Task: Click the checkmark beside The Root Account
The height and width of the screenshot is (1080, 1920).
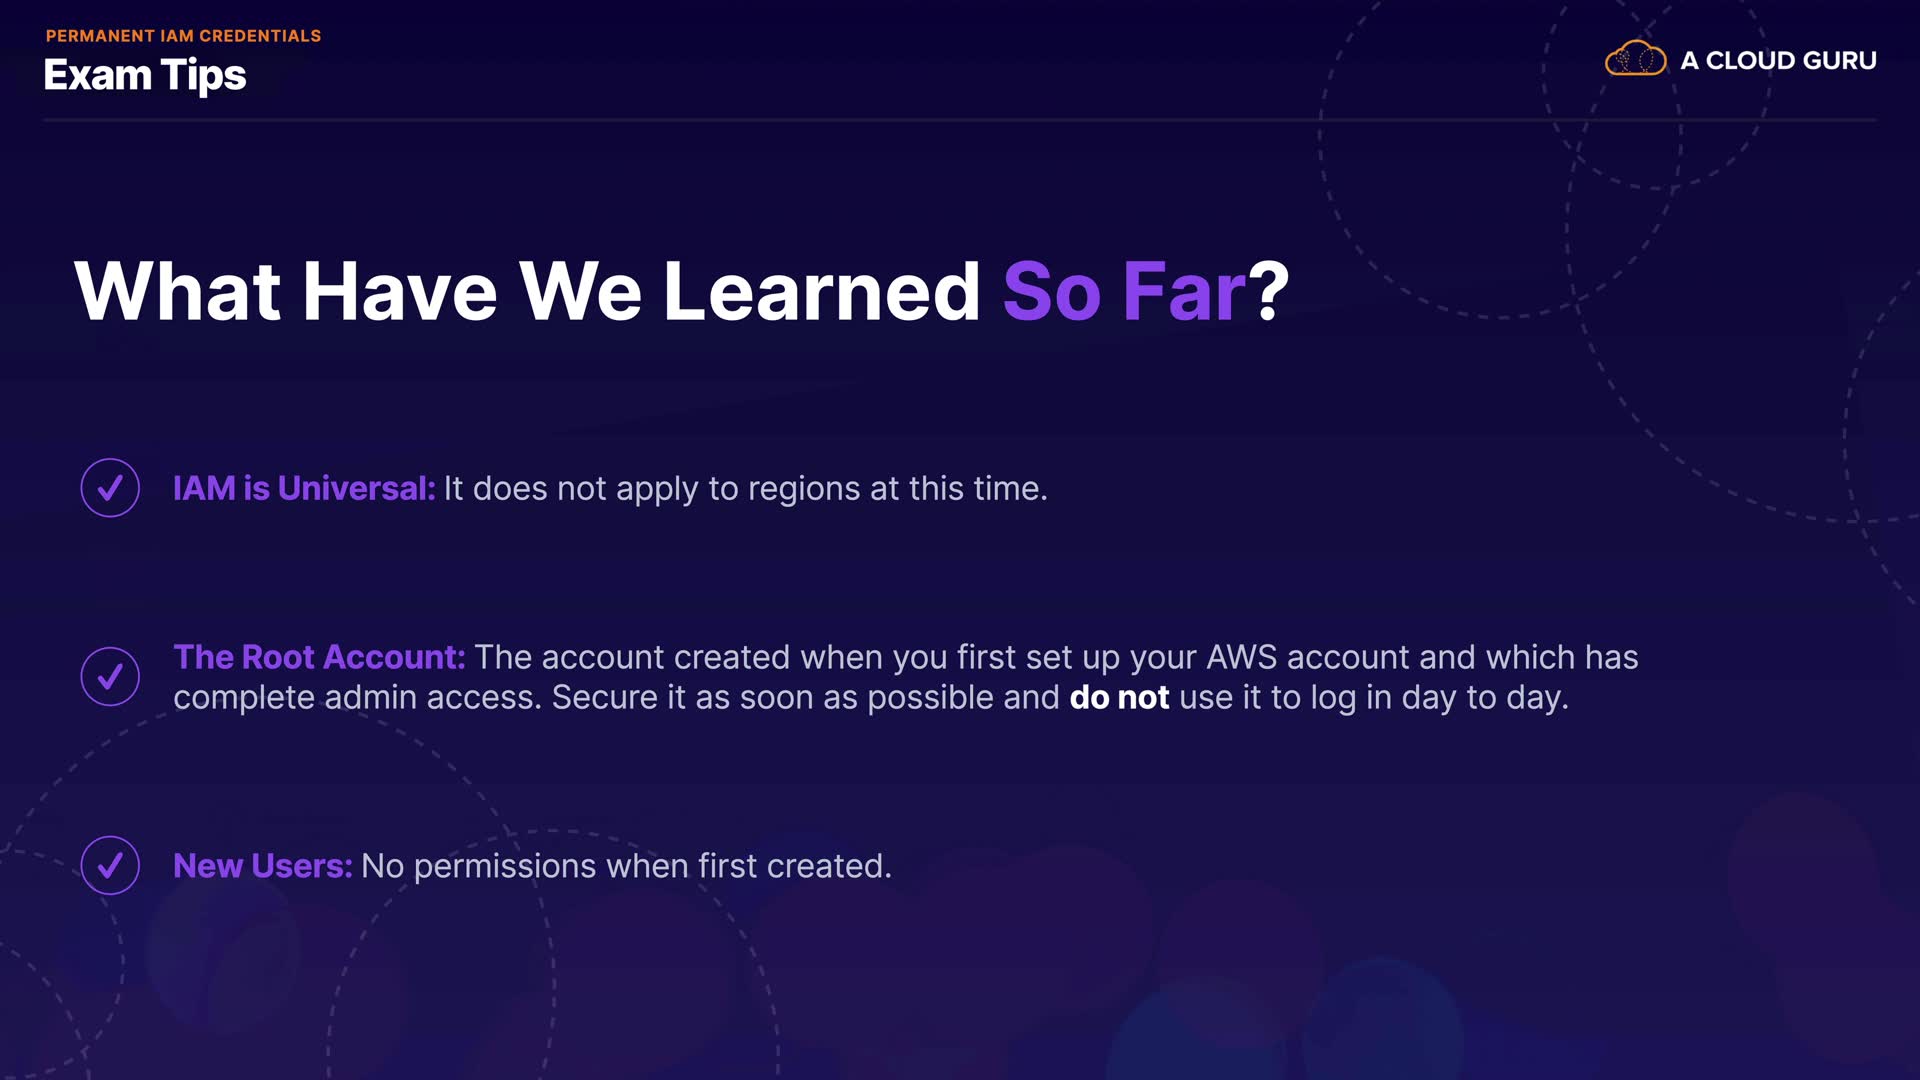Action: point(110,677)
